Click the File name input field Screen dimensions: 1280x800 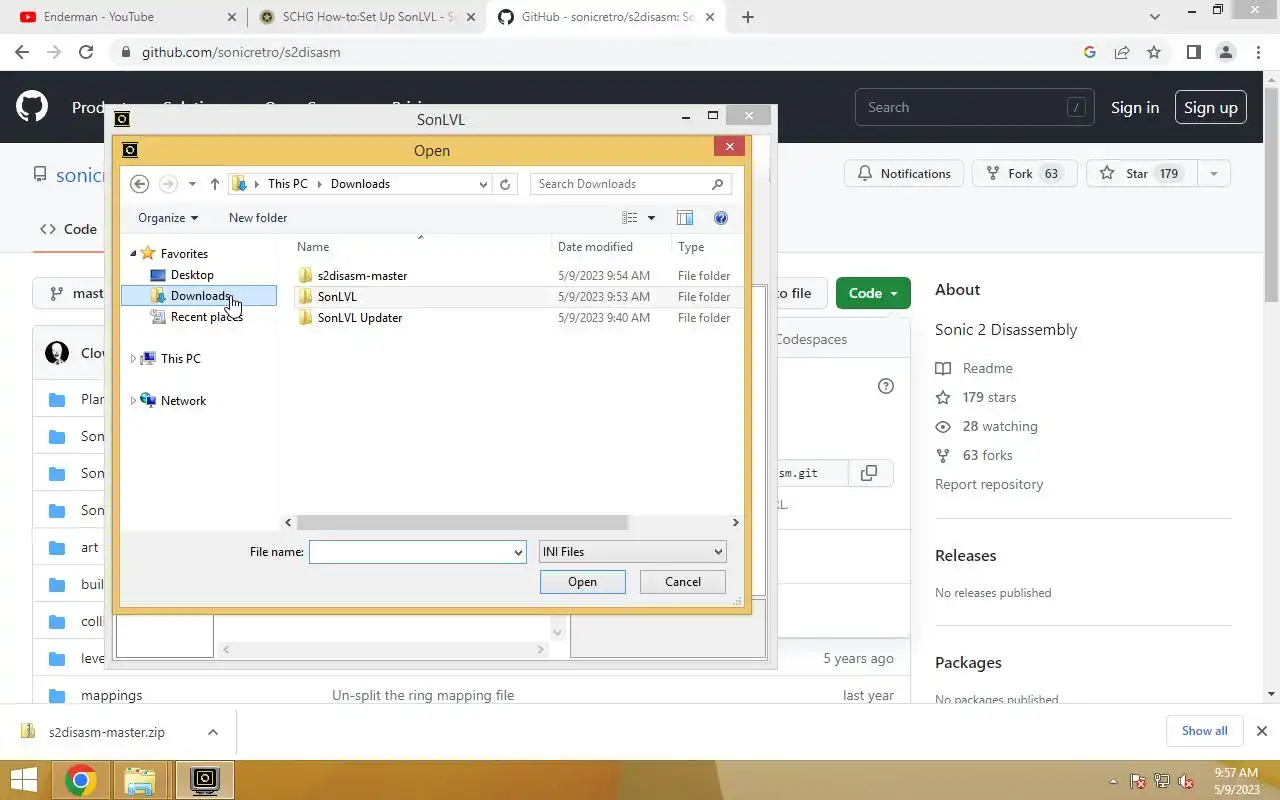tap(410, 552)
